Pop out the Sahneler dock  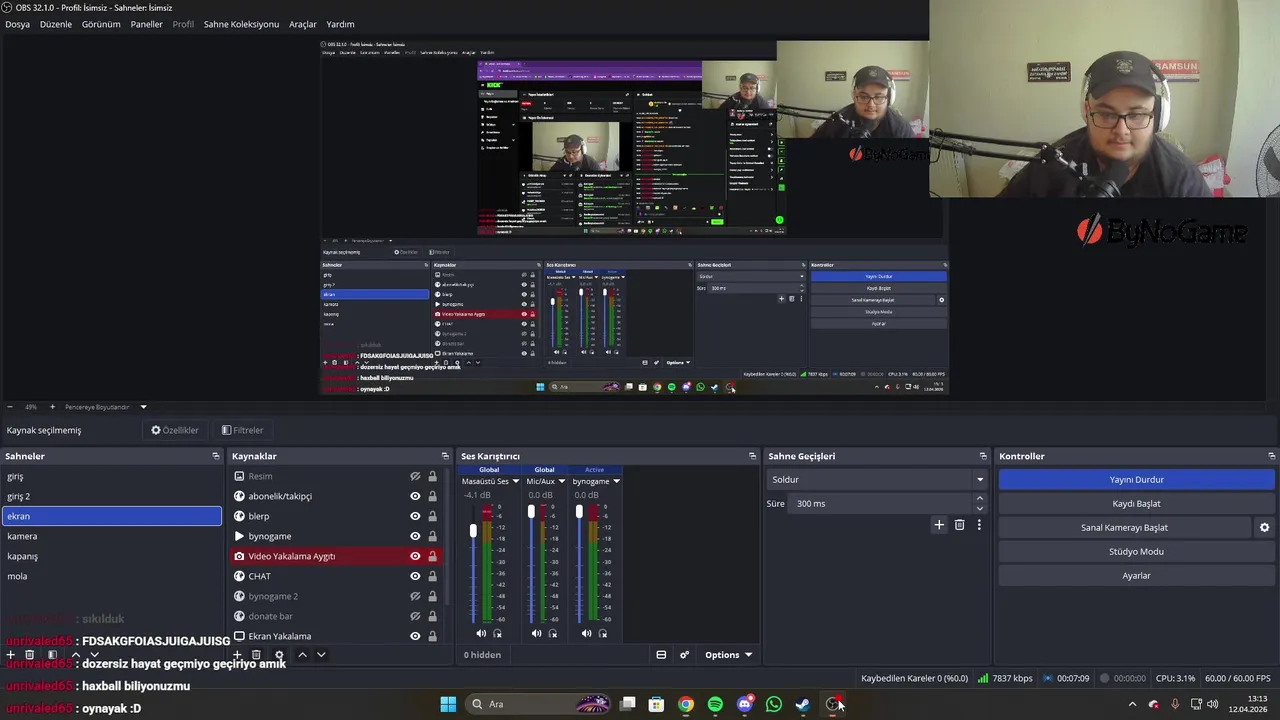215,456
